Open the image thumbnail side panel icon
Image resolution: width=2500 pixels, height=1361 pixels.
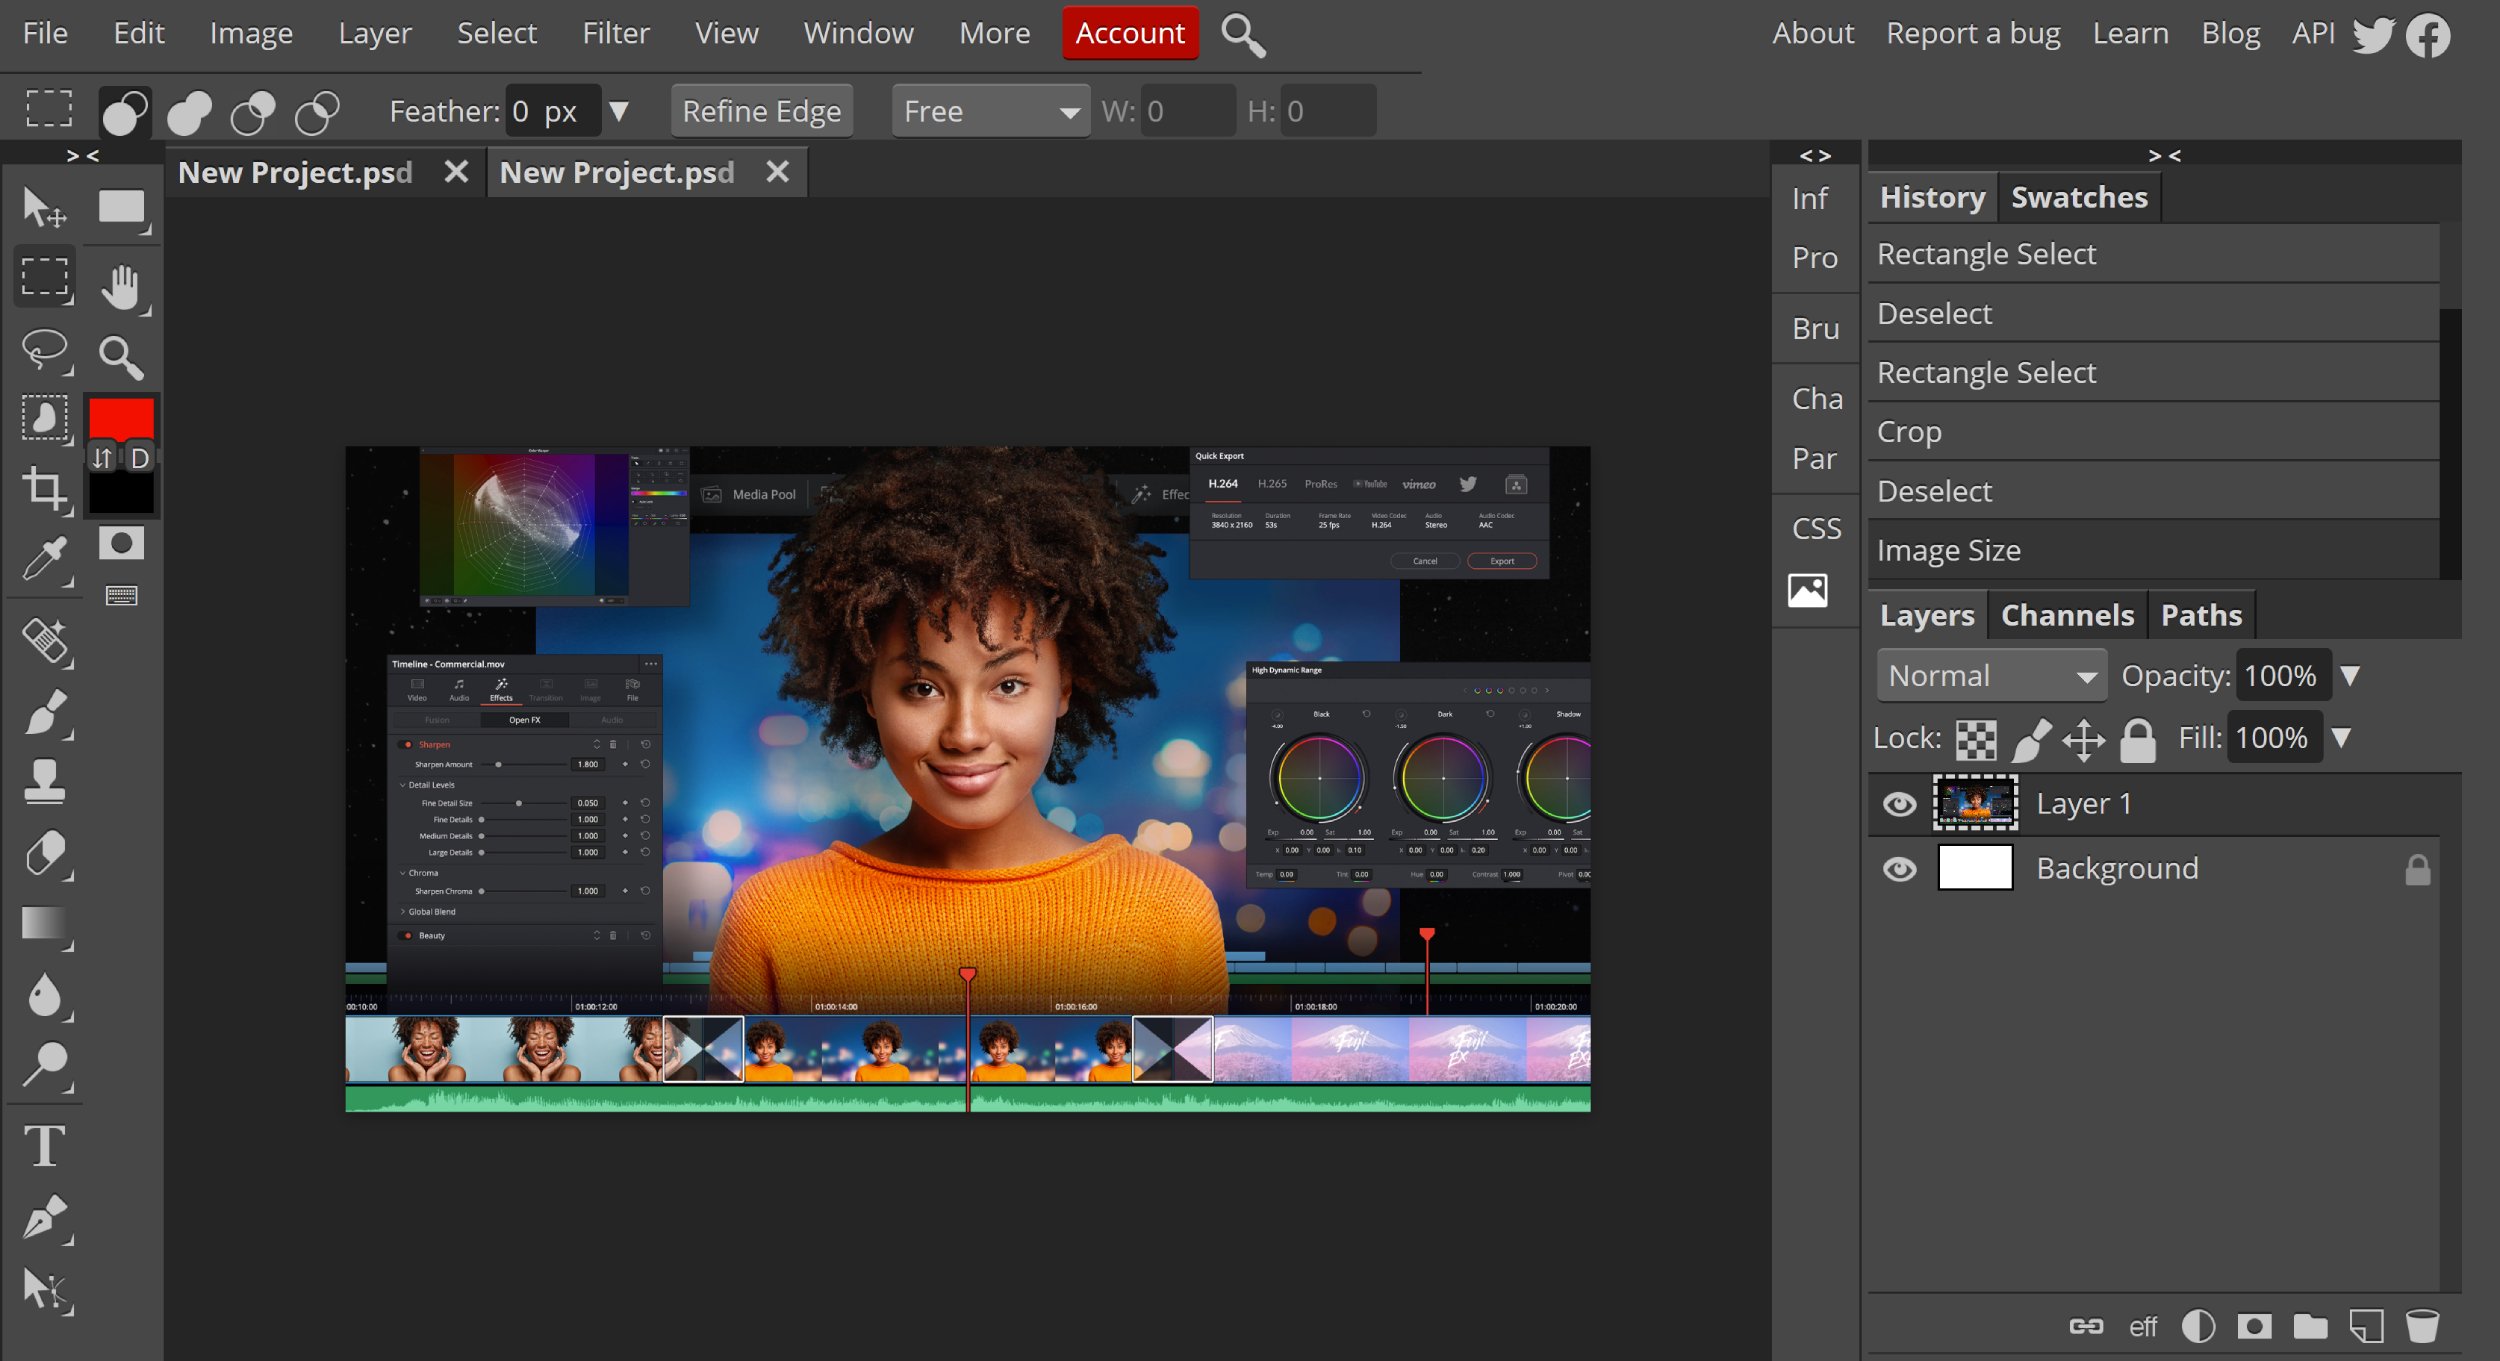[1808, 590]
